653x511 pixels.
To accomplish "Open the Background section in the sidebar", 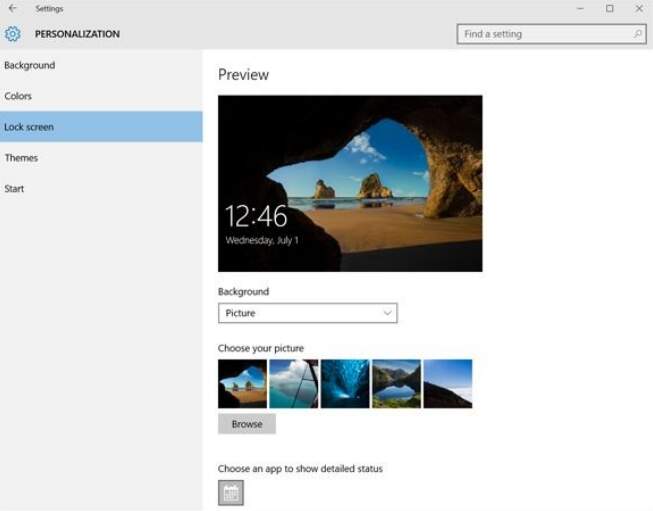I will pos(30,66).
